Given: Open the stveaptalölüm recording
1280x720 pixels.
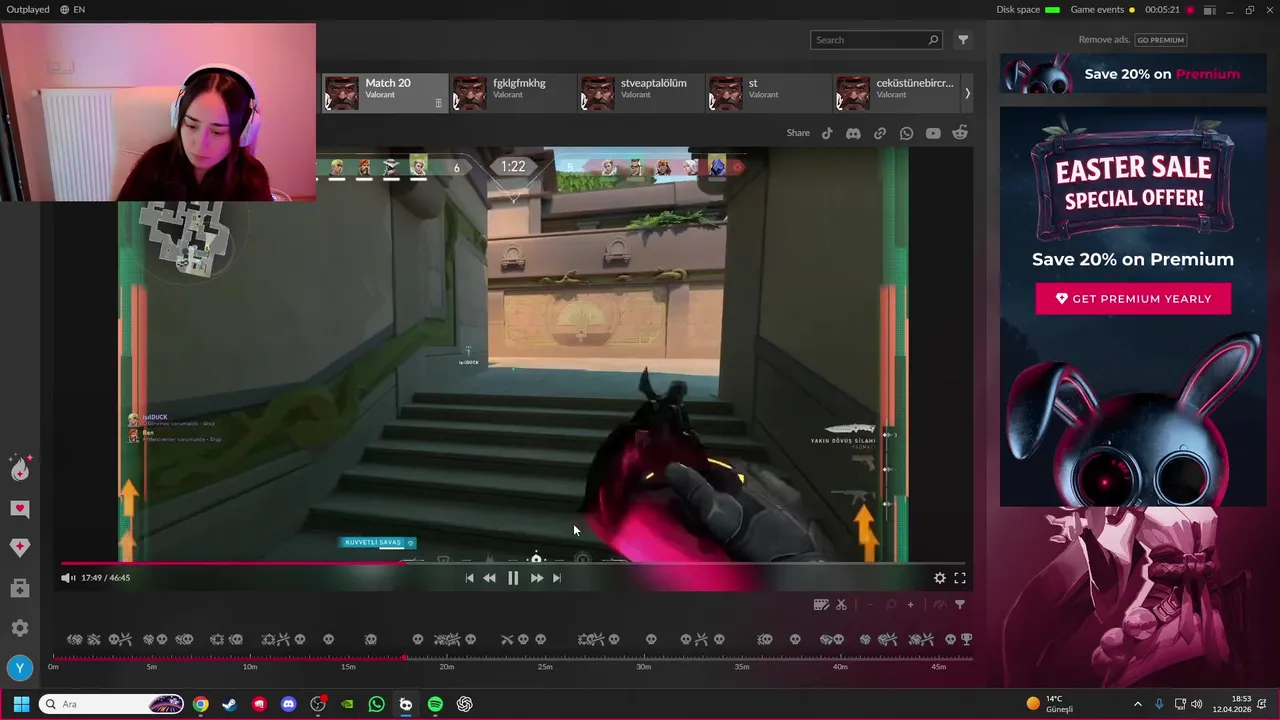Looking at the screenshot, I should pyautogui.click(x=640, y=92).
